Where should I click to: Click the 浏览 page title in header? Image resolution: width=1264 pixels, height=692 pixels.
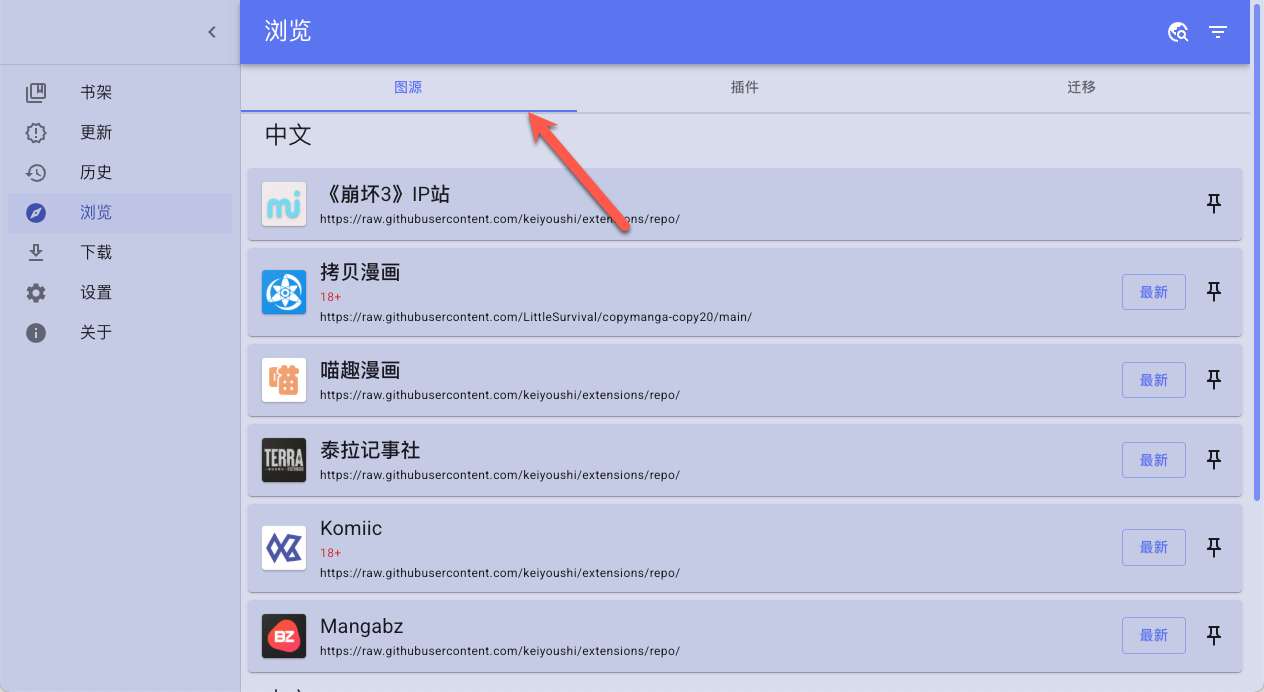click(288, 31)
